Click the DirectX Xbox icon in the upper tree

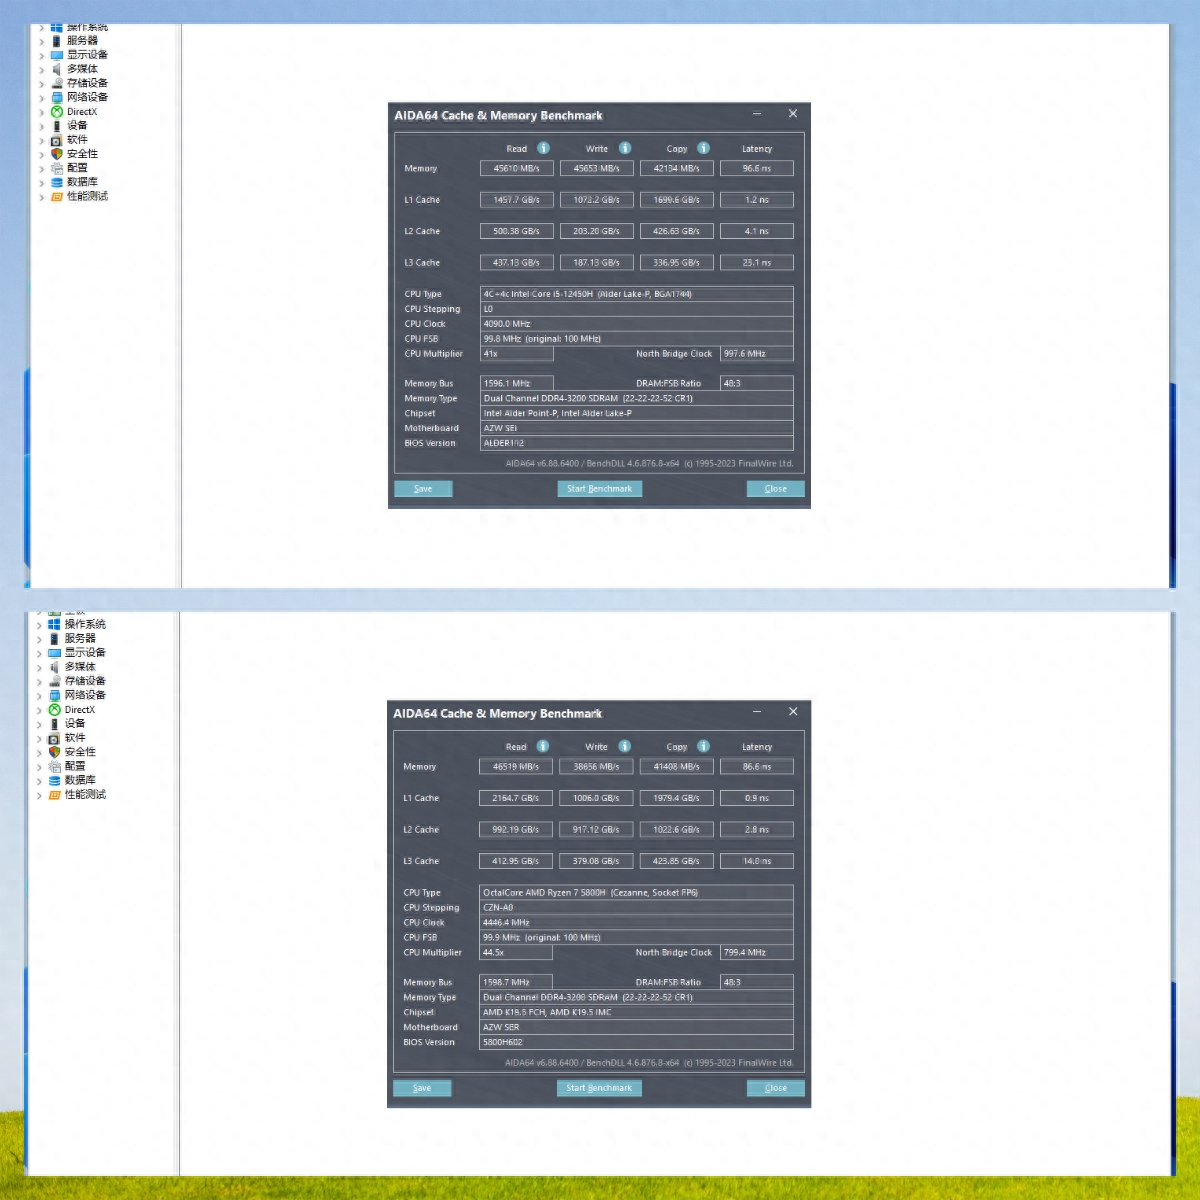point(57,112)
